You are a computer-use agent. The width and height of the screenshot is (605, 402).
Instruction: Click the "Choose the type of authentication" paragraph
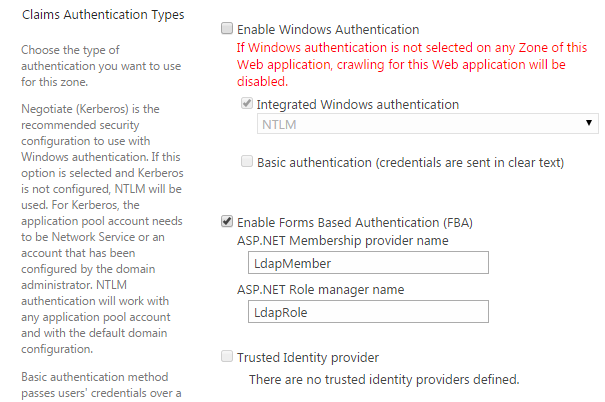[84, 65]
